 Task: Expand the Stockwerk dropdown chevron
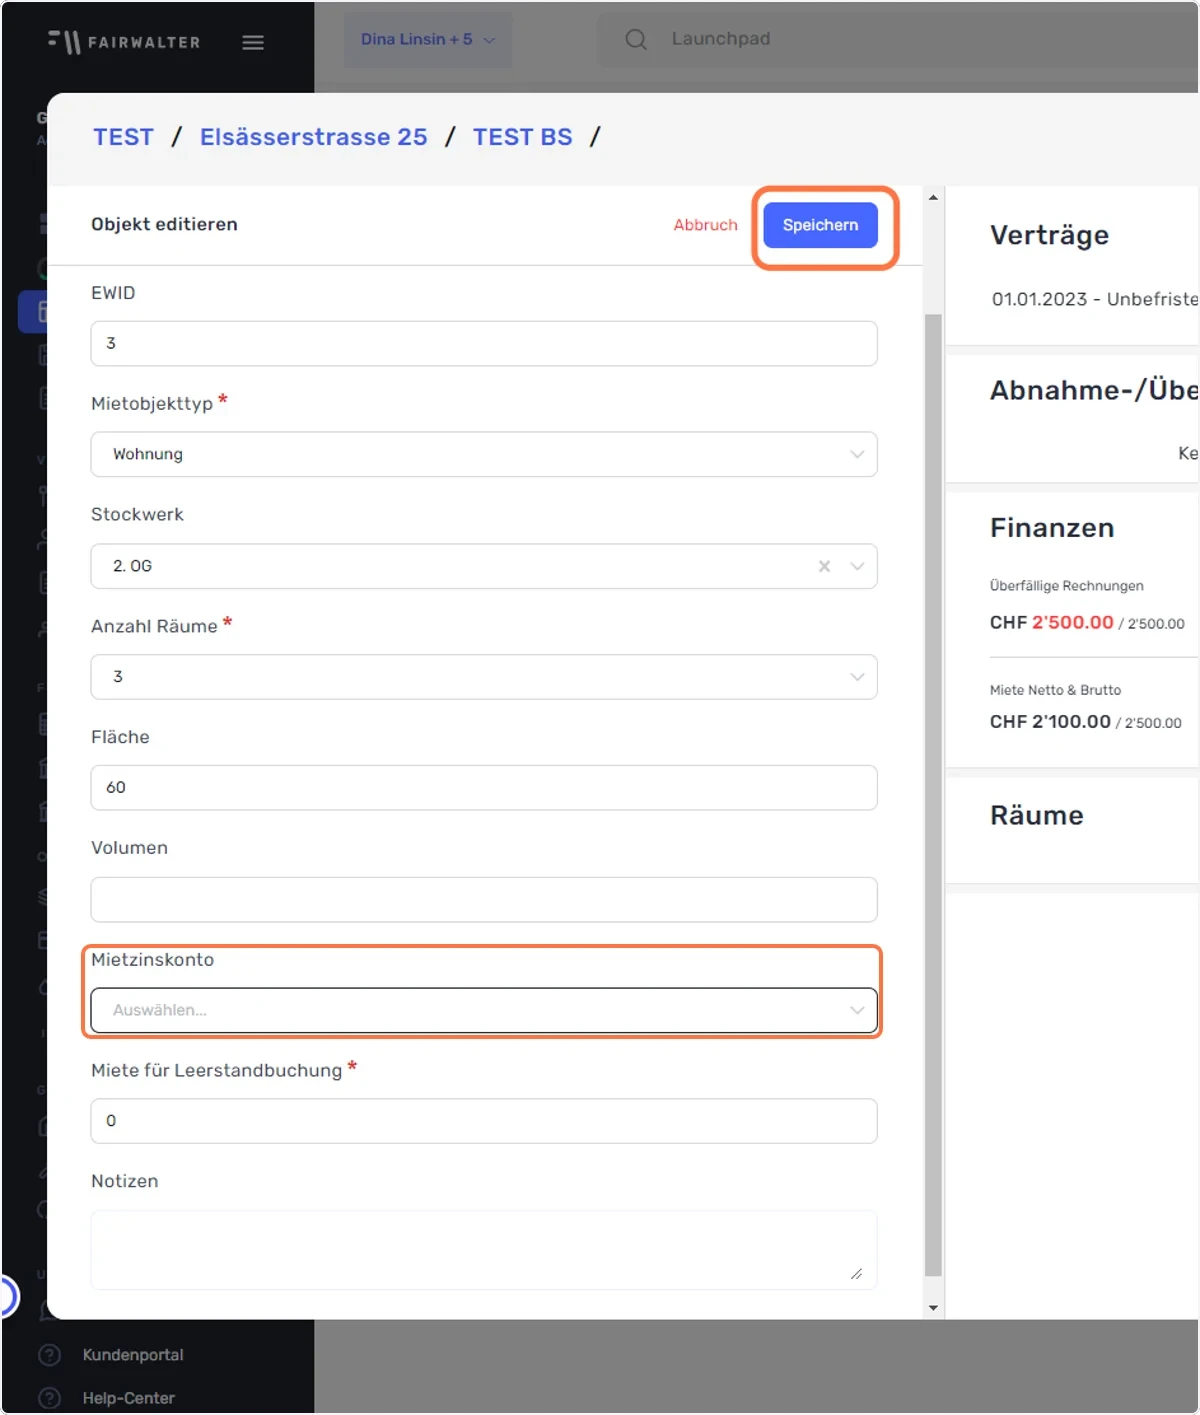coord(857,566)
